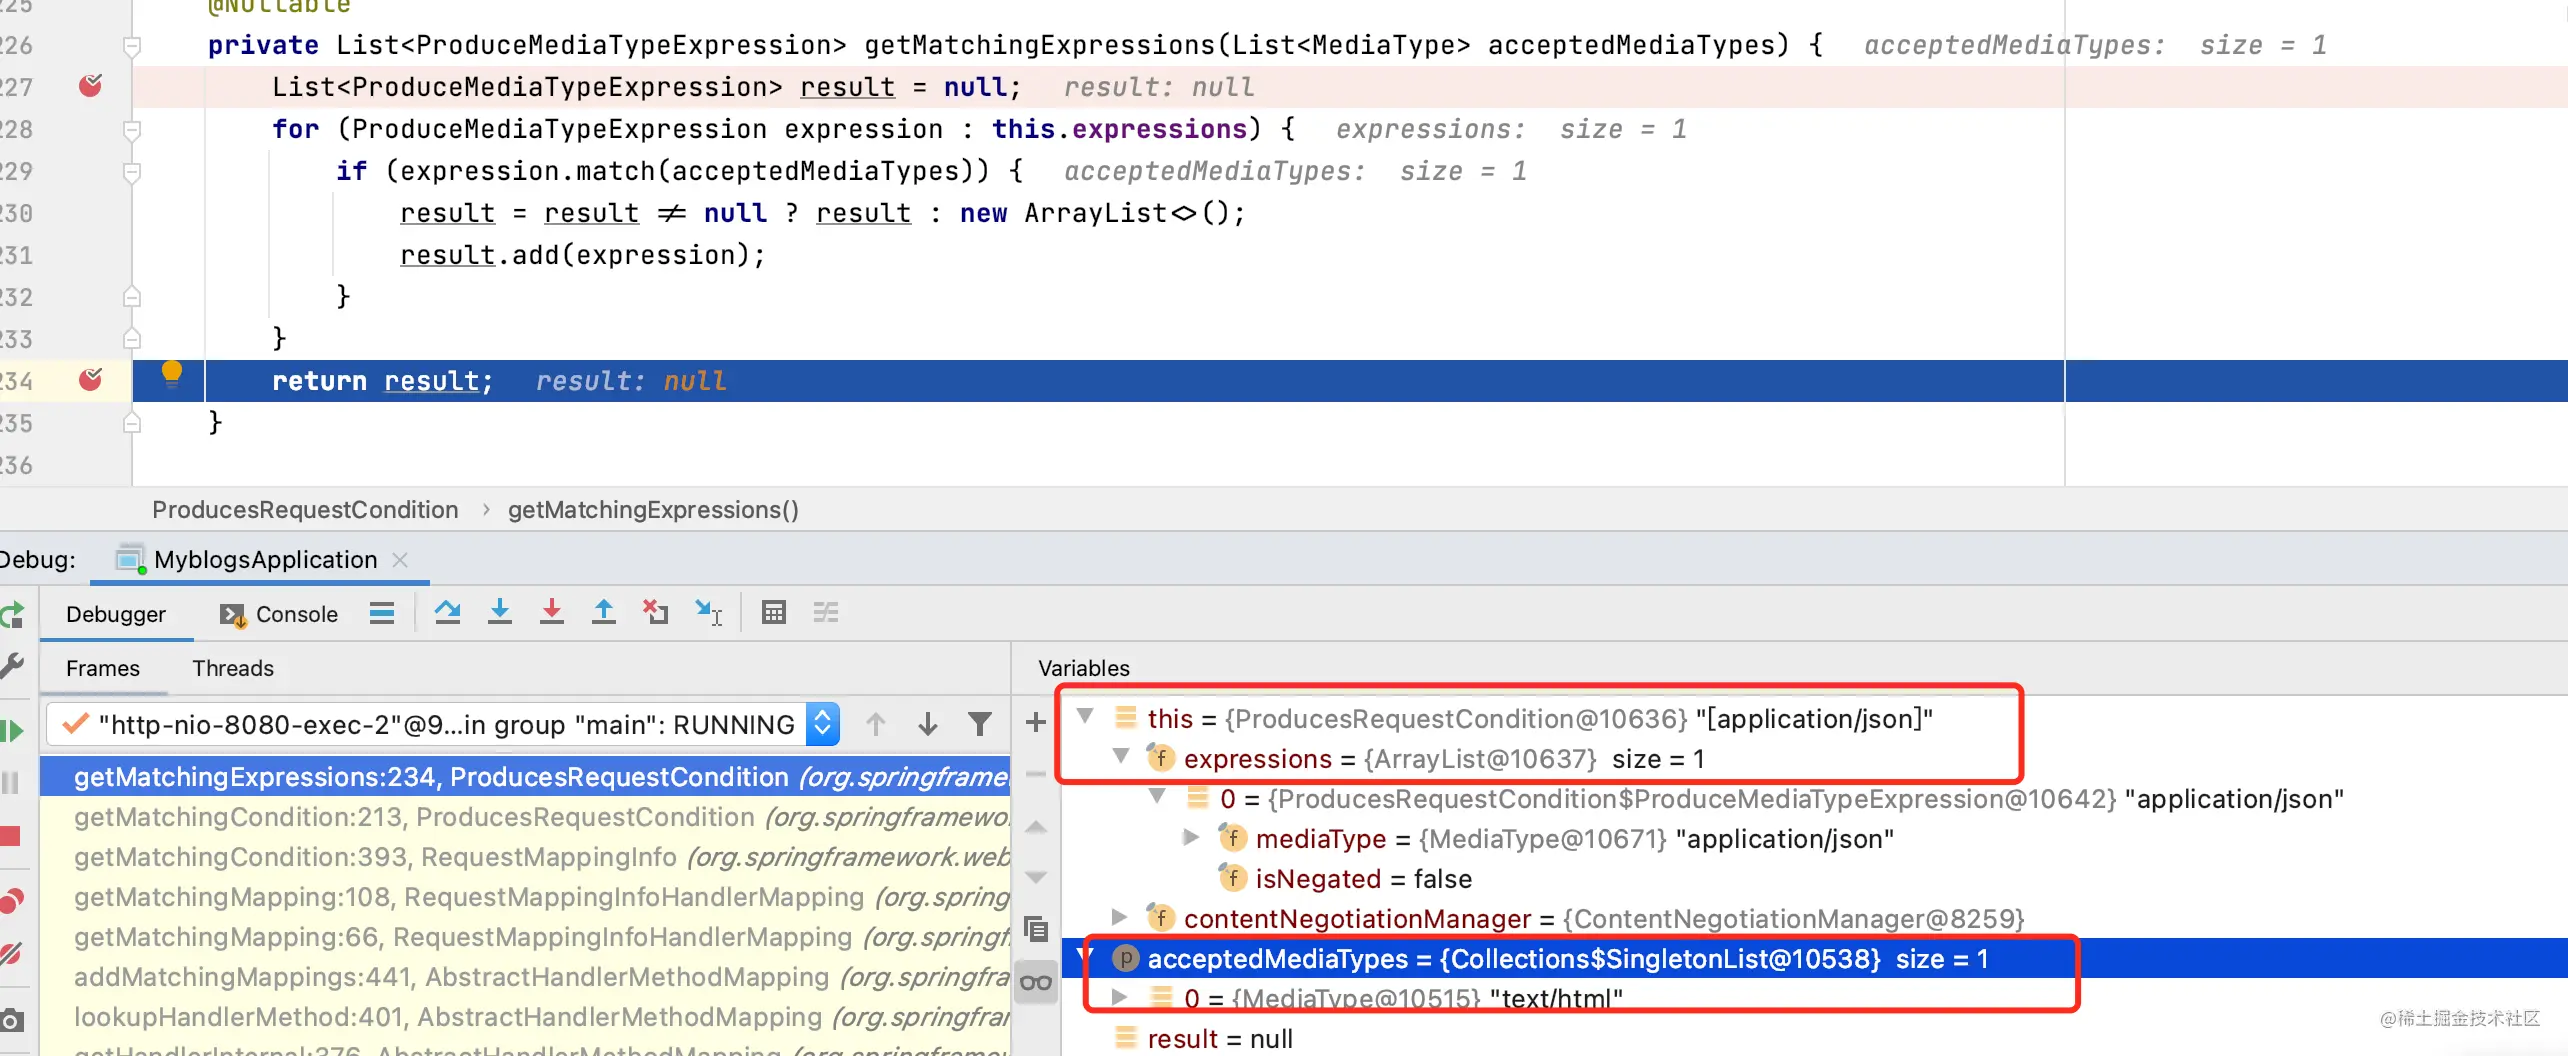Select Threads tab
The height and width of the screenshot is (1056, 2568).
[233, 668]
